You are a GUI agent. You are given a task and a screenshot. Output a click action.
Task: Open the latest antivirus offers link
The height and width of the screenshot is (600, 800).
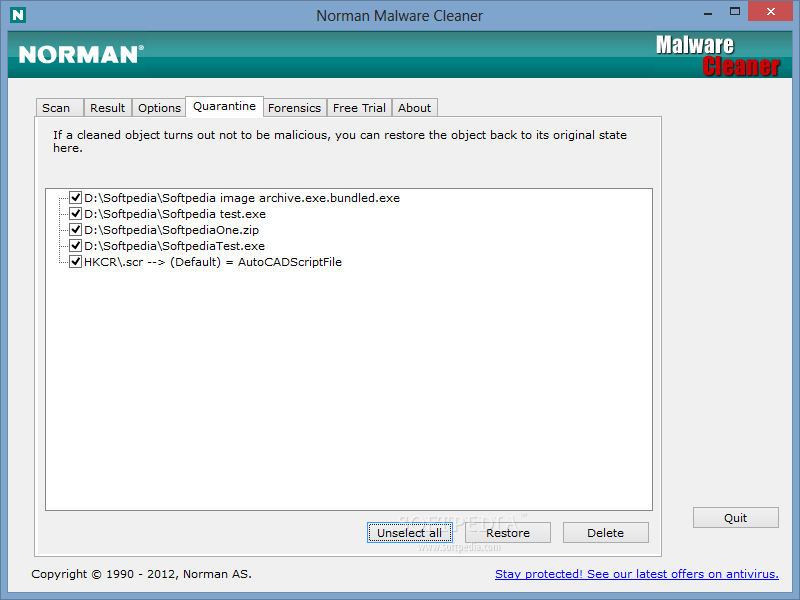pos(637,574)
